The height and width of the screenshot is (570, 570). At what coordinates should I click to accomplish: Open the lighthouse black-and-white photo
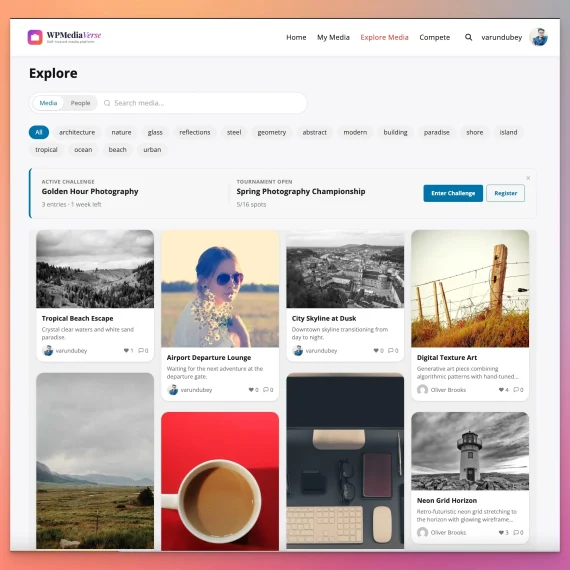tap(470, 451)
